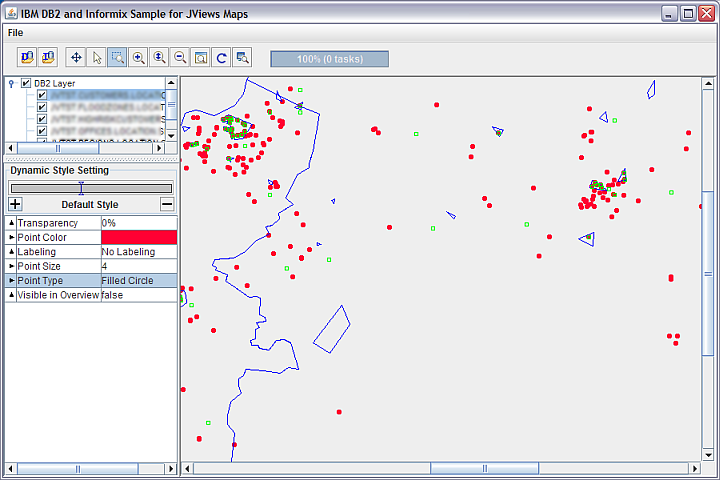Screen dimensions: 720x480
Task: Select the arrow pointer selection tool
Action: pyautogui.click(x=96, y=57)
